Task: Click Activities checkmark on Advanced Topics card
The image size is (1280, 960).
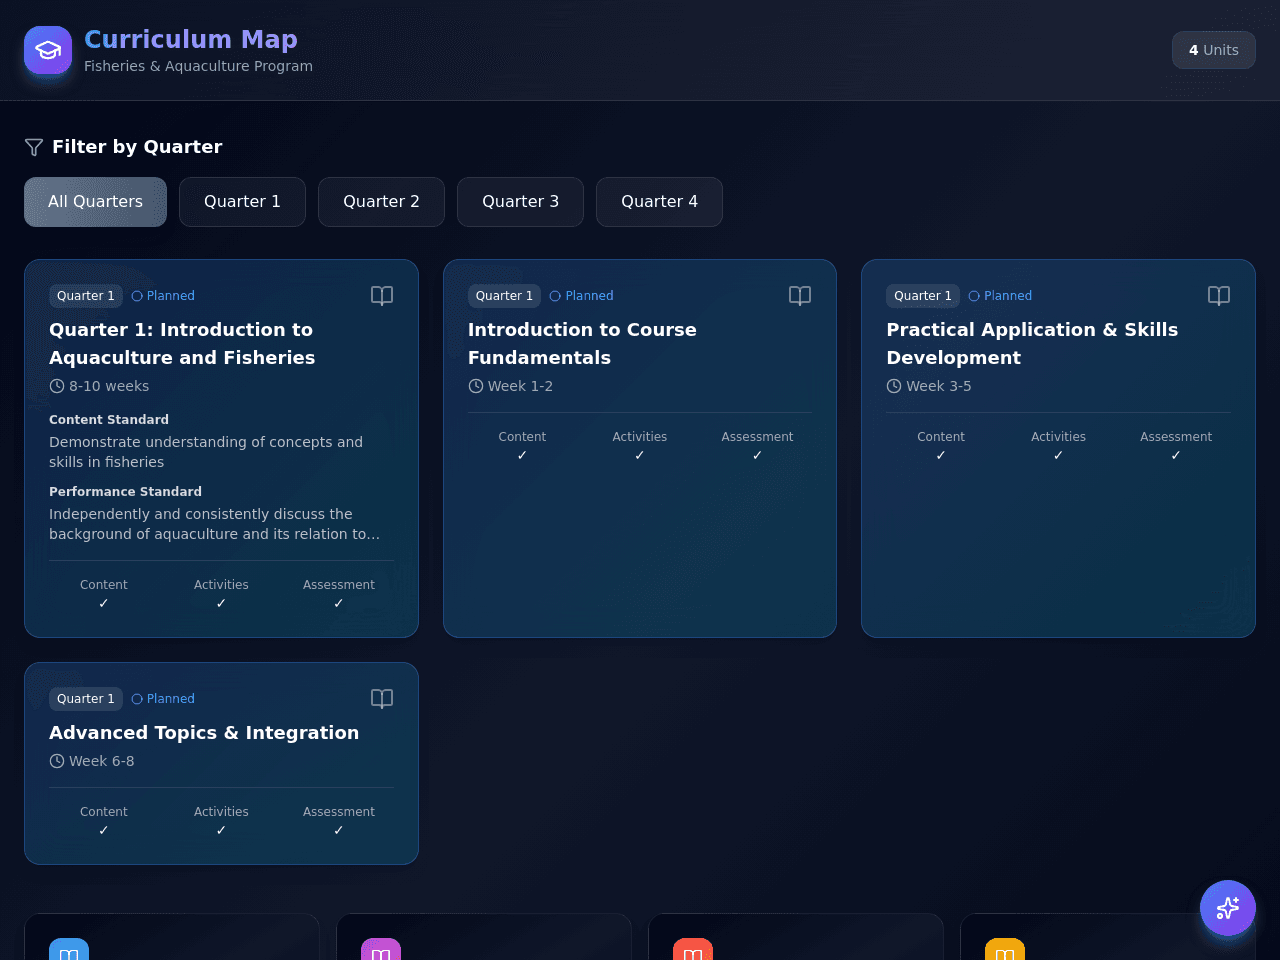Action: click(221, 830)
